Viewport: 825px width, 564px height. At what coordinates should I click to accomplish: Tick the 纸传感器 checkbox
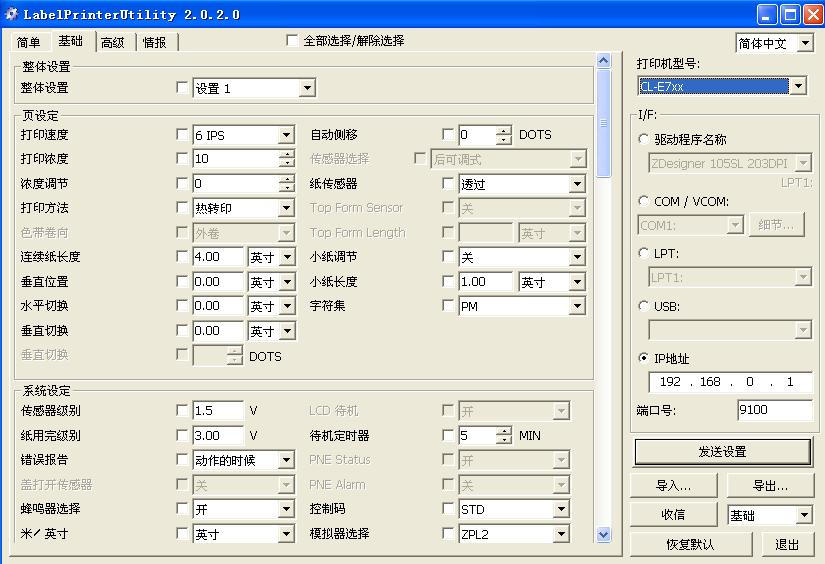pyautogui.click(x=448, y=183)
